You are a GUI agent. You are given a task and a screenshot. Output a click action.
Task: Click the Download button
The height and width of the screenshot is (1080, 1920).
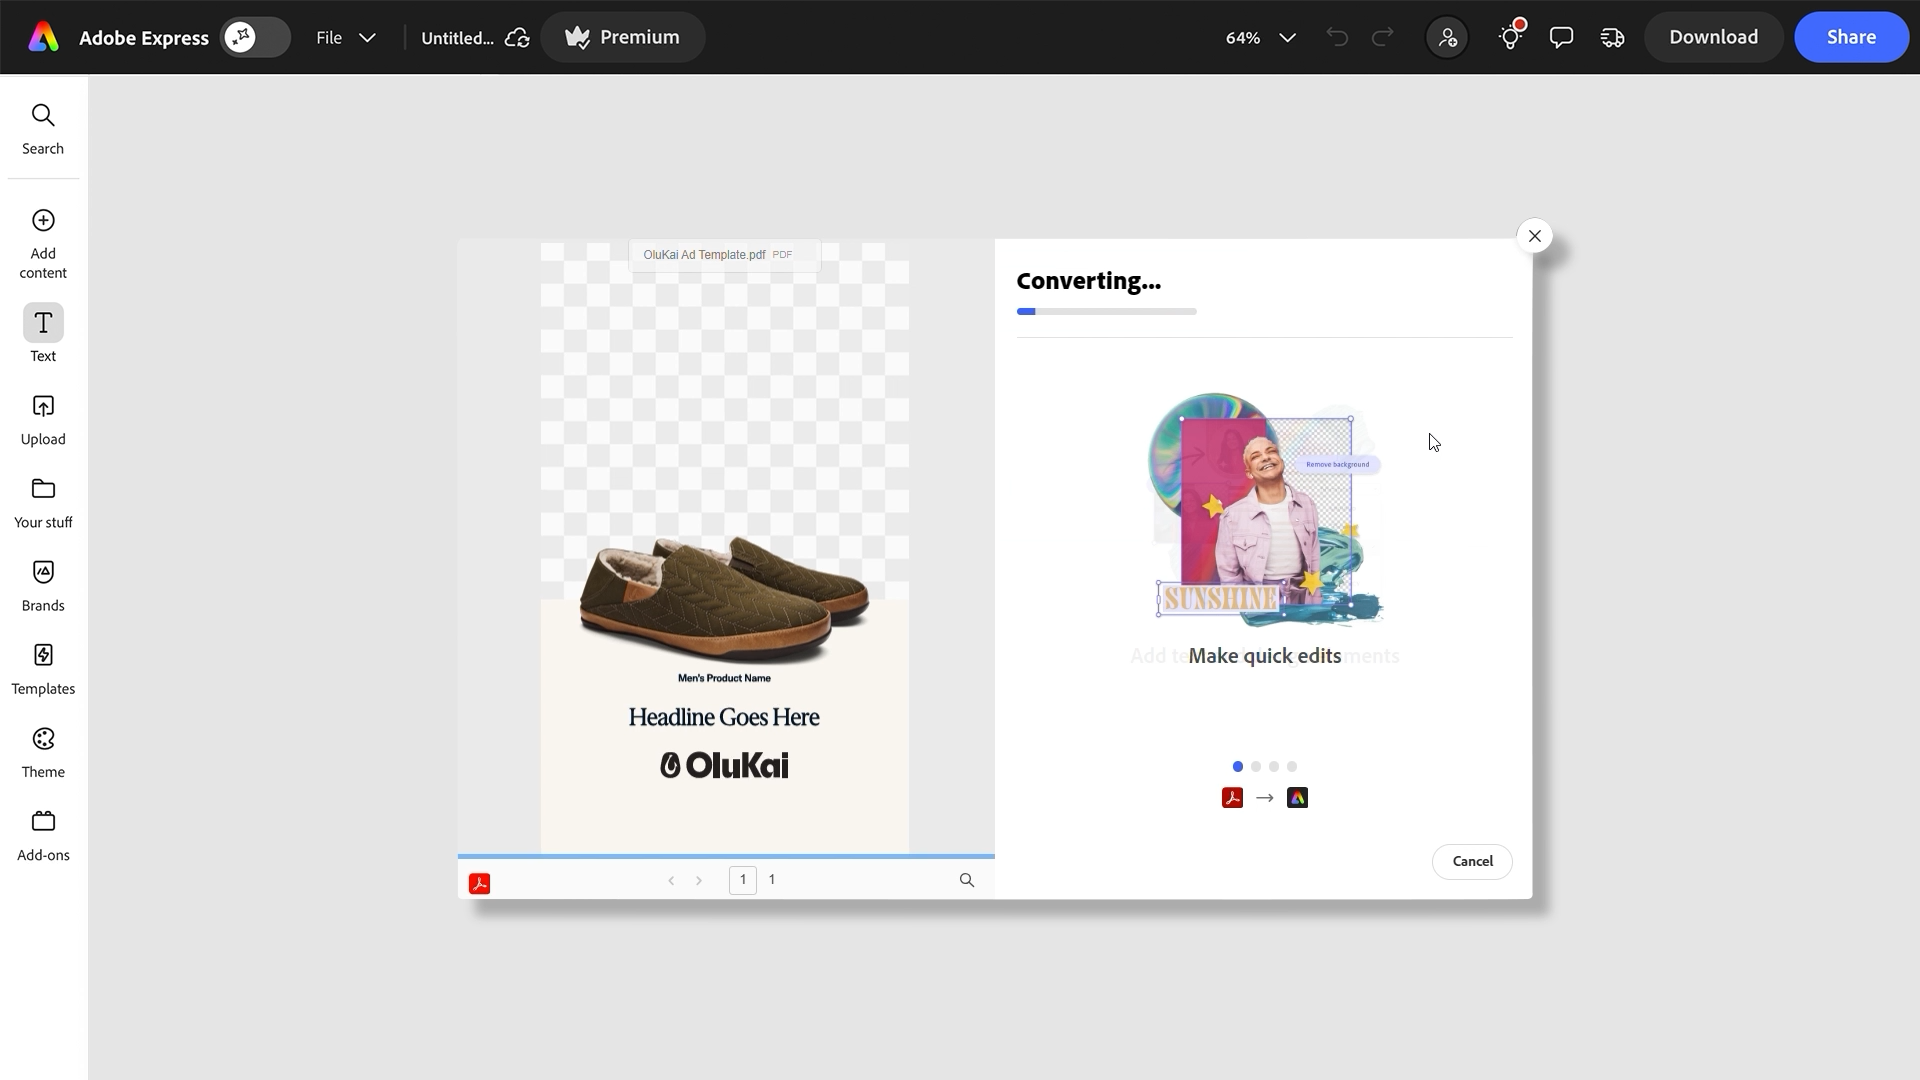click(x=1713, y=37)
